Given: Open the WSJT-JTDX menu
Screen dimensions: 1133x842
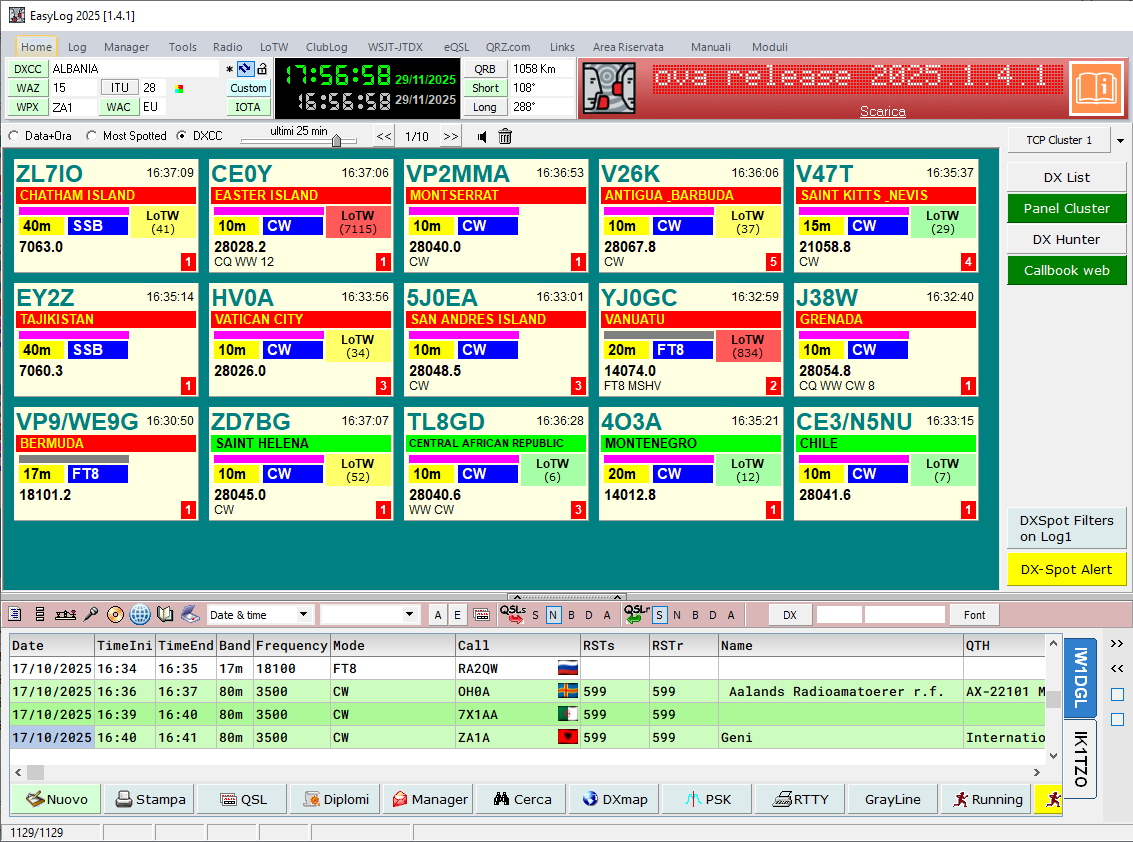Looking at the screenshot, I should pyautogui.click(x=395, y=47).
